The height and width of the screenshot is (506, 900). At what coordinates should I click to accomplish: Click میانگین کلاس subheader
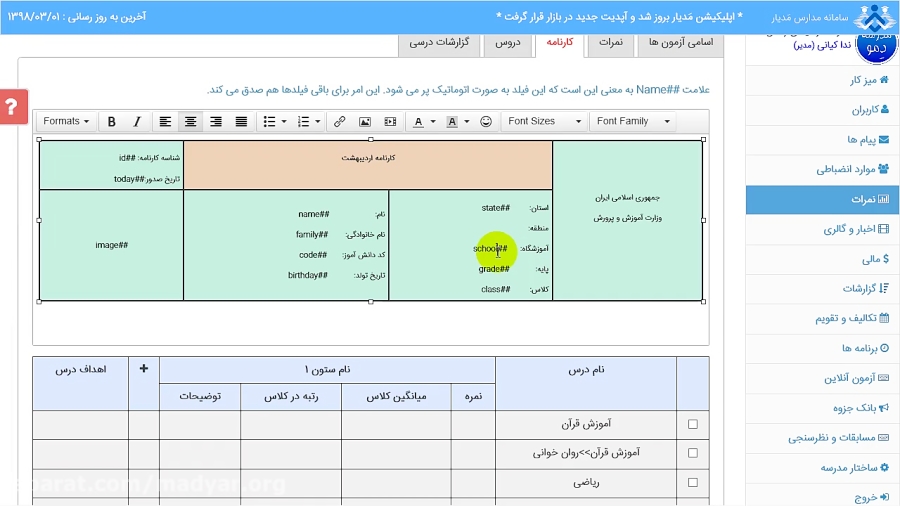tap(396, 396)
